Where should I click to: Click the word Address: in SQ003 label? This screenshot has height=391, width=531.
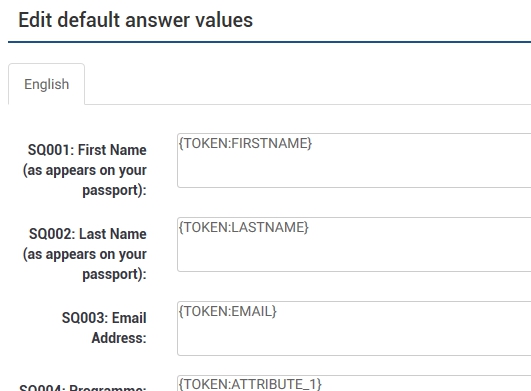(119, 338)
